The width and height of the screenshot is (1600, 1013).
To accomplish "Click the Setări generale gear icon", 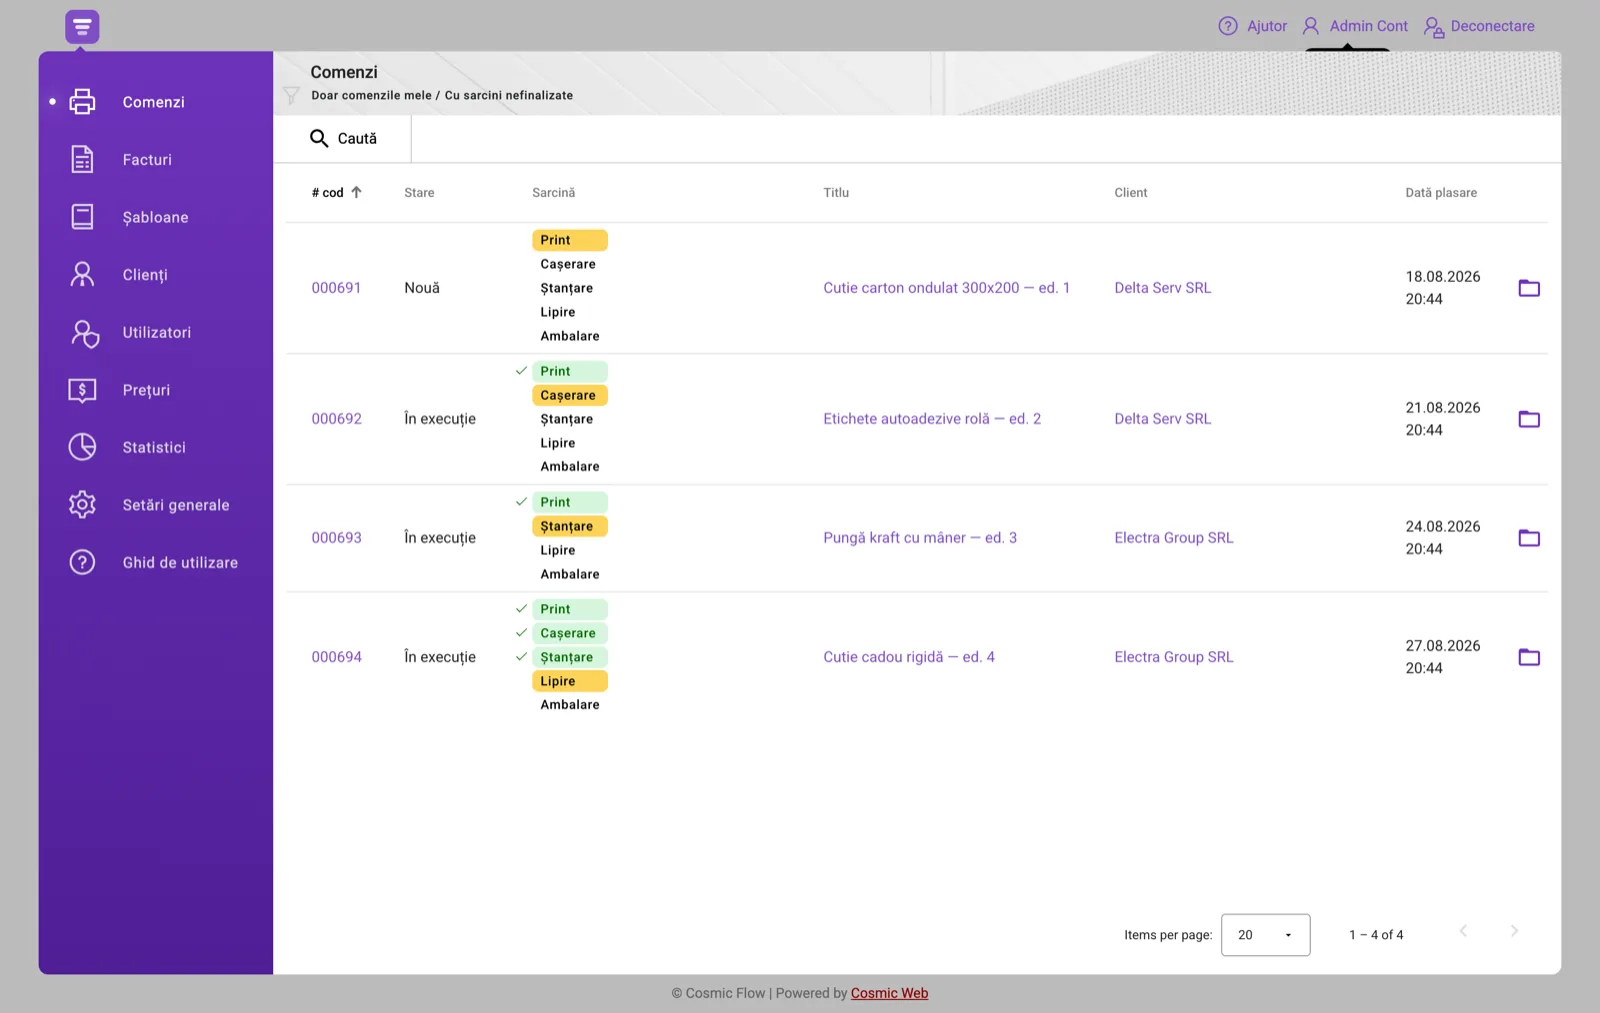I will click(82, 505).
